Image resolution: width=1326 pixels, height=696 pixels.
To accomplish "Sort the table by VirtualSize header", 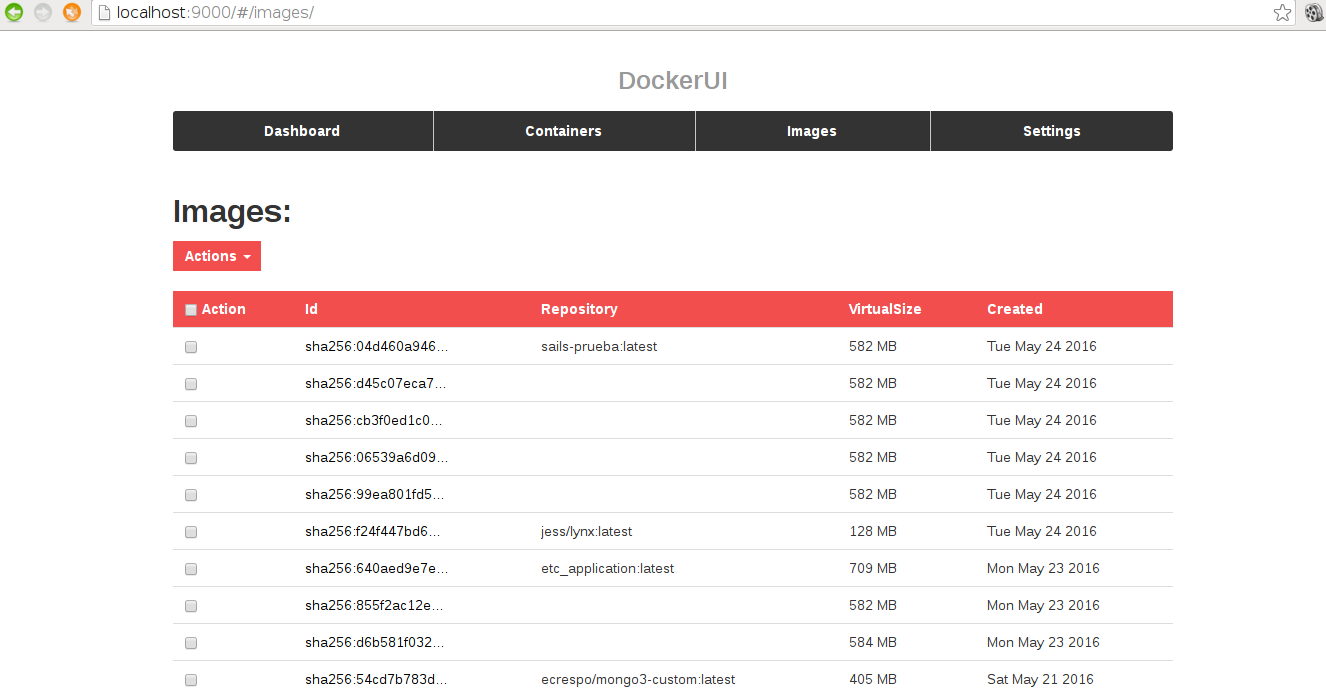I will [x=885, y=309].
